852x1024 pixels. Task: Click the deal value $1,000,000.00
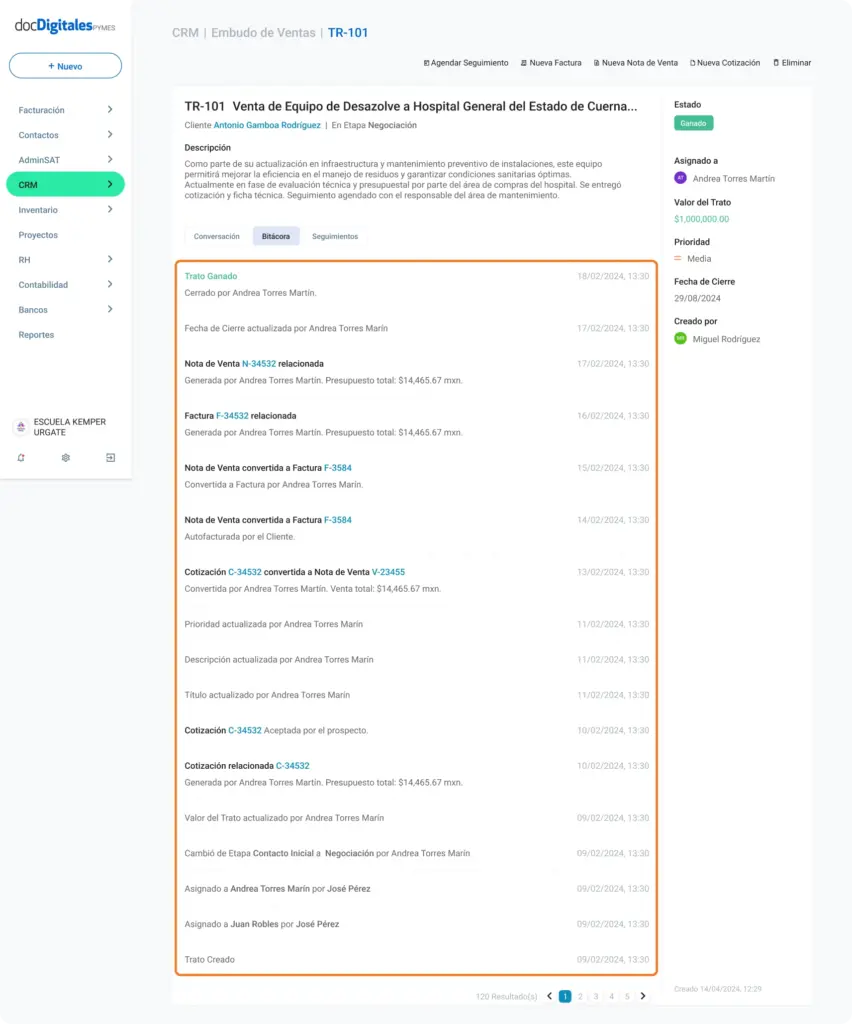701,219
